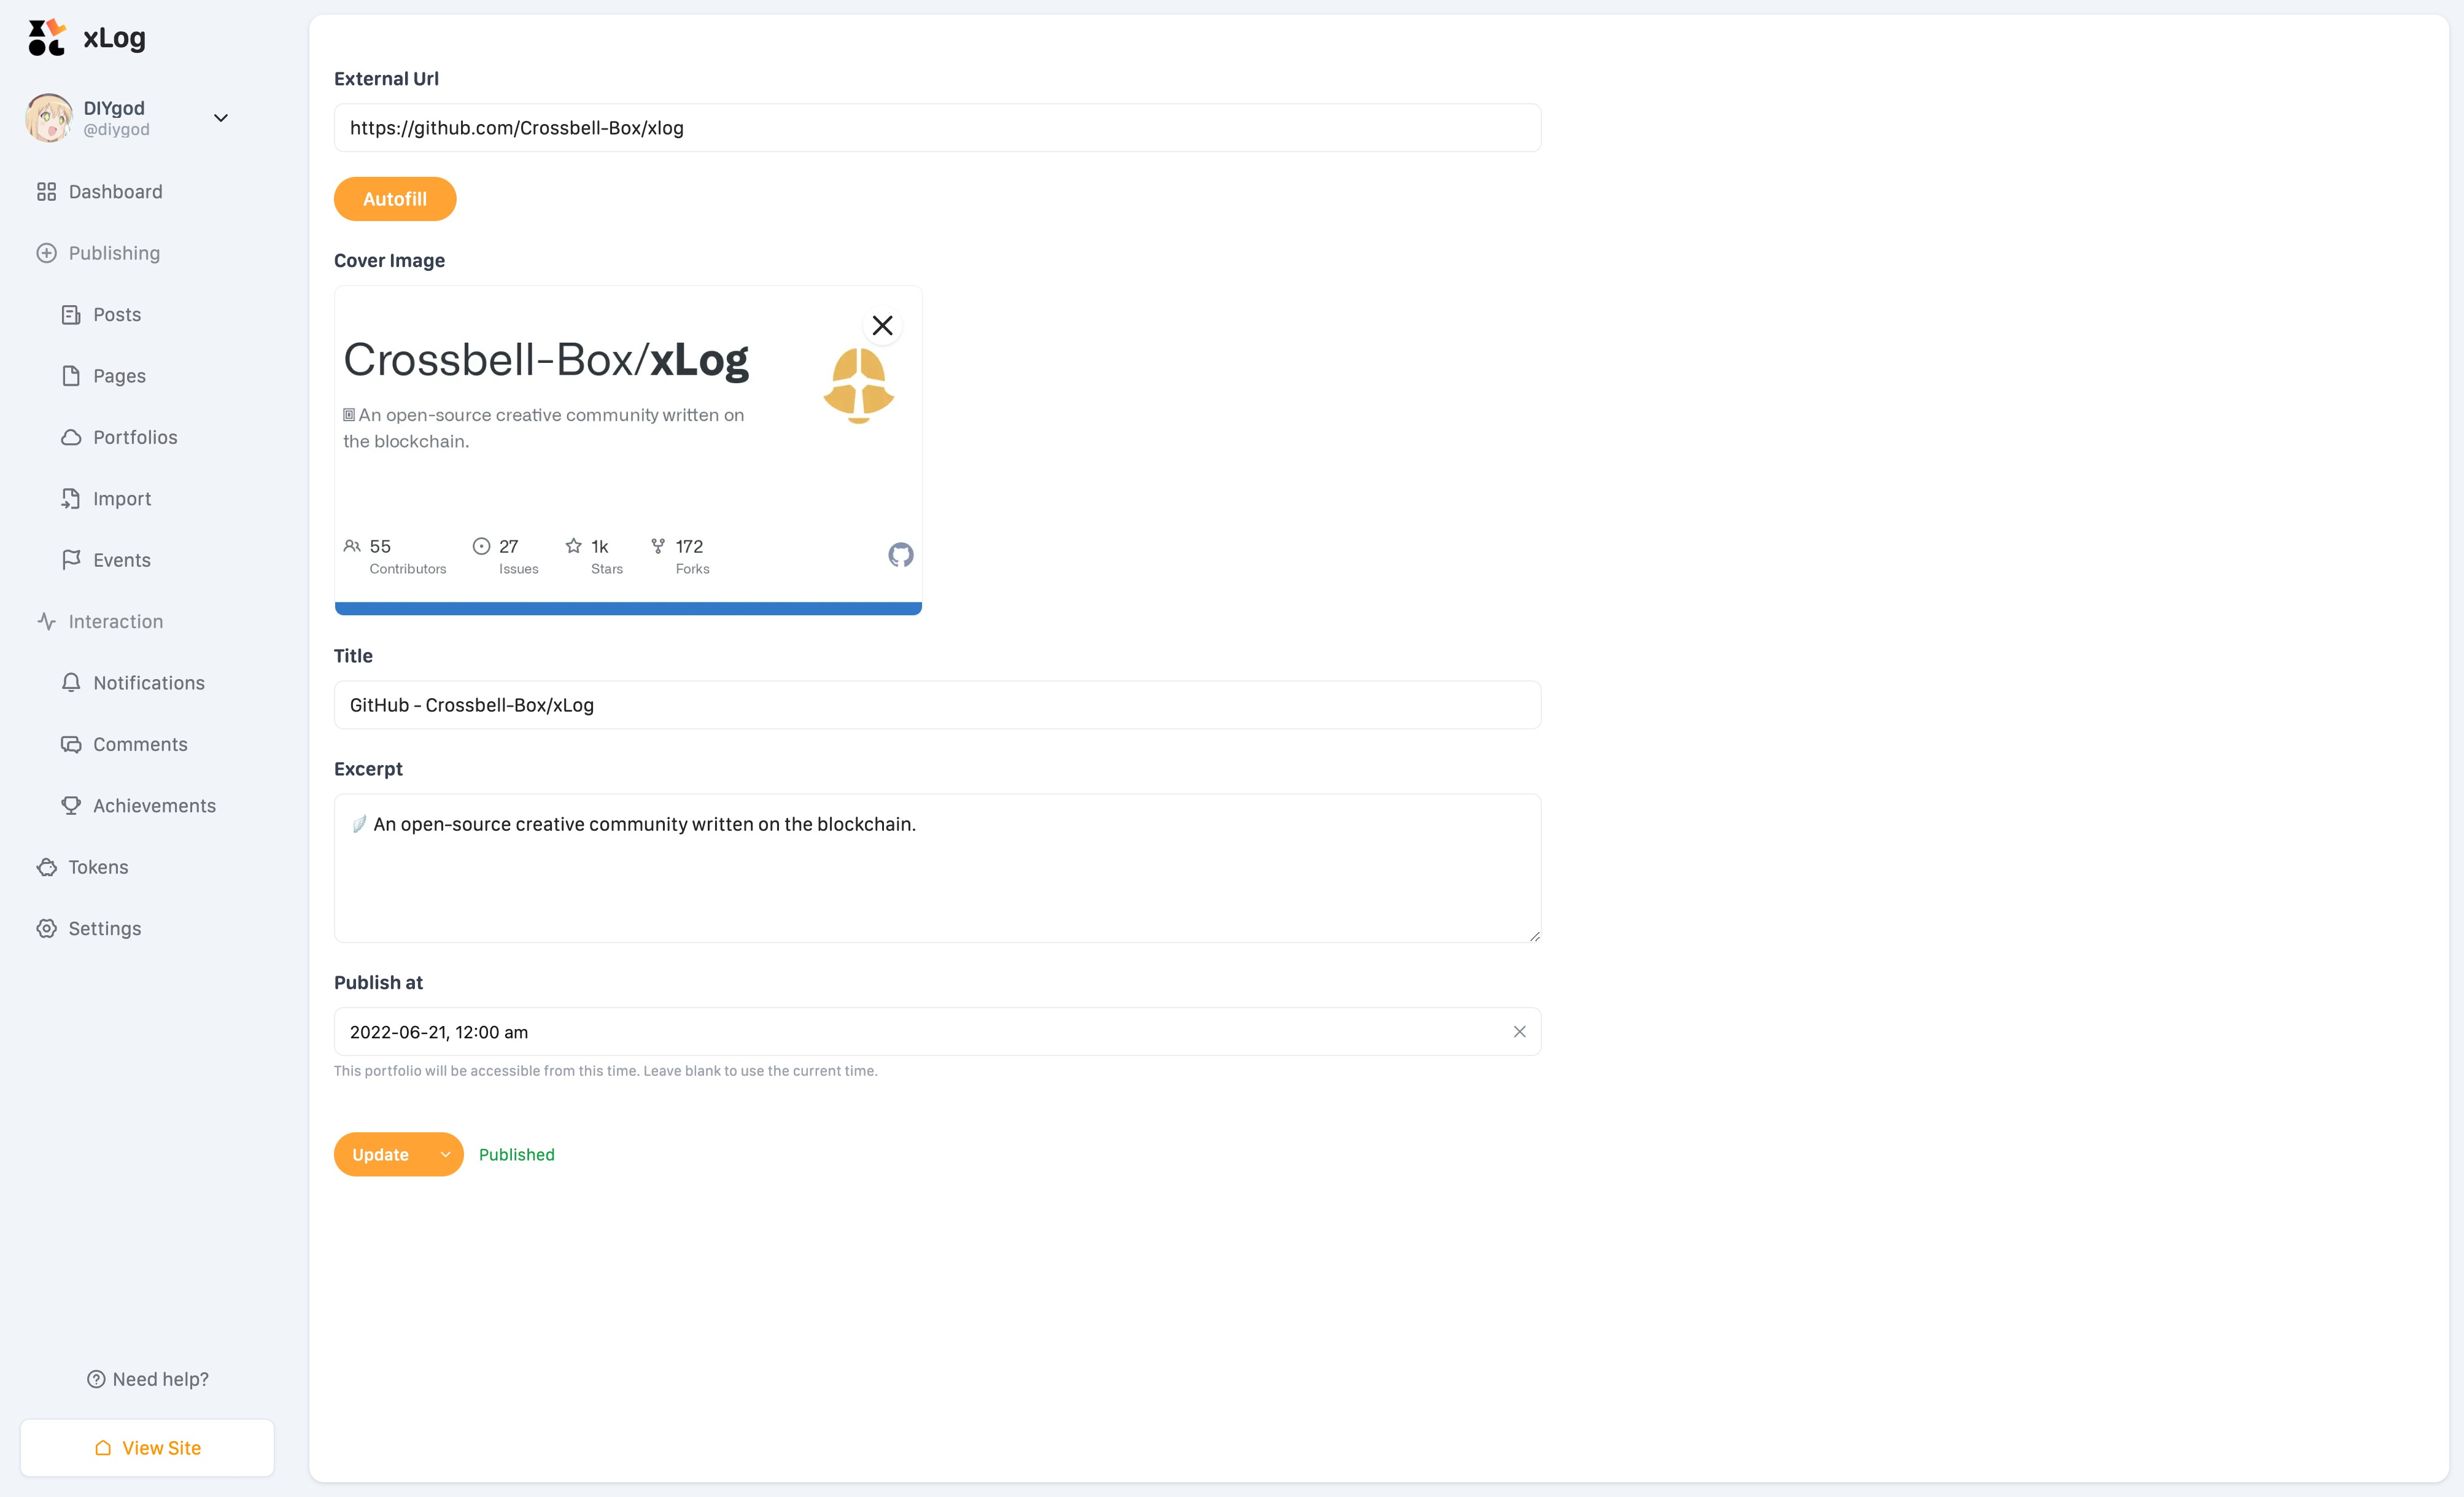
Task: Click the Achievements trophy icon
Action: 71,806
